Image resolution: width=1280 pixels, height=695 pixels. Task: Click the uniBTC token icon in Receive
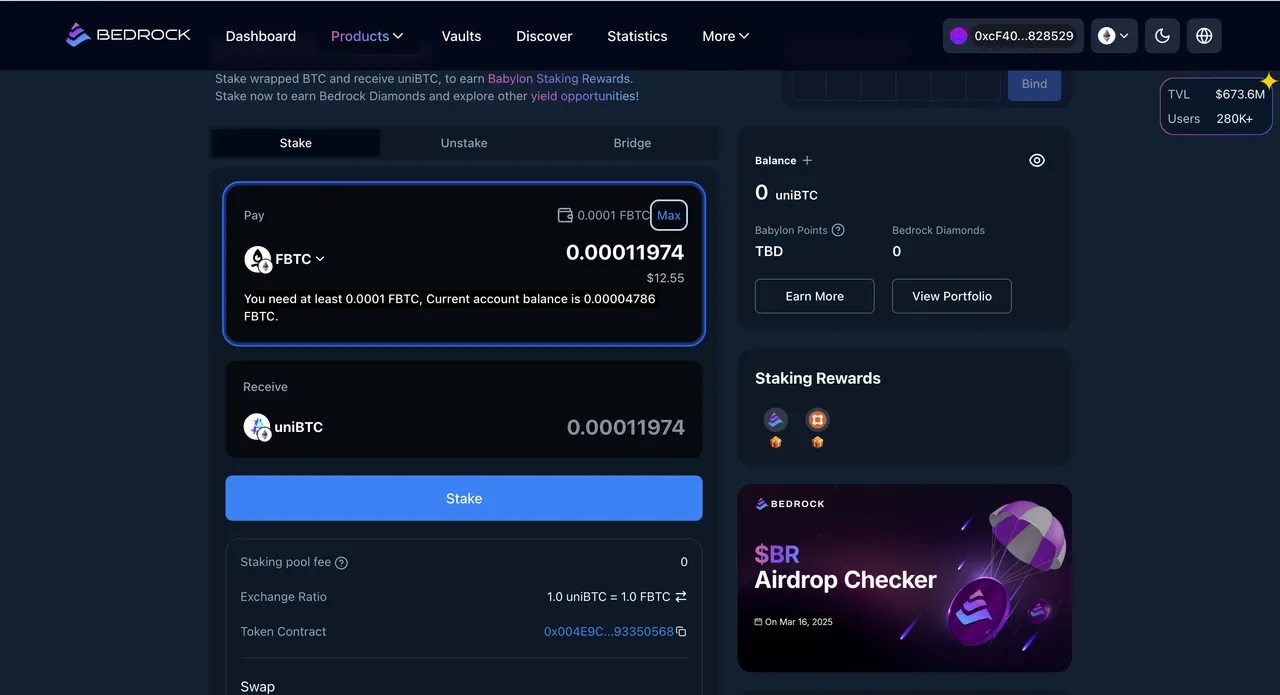pyautogui.click(x=258, y=427)
